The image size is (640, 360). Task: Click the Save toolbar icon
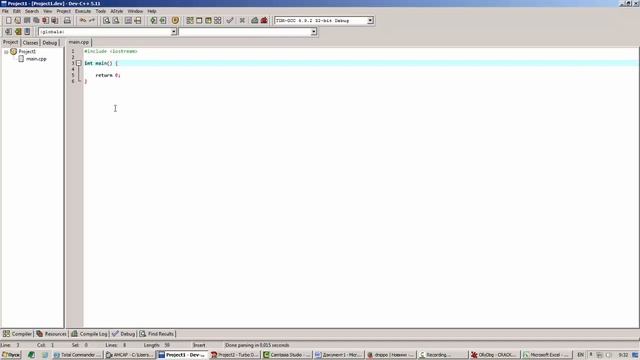(x=27, y=20)
